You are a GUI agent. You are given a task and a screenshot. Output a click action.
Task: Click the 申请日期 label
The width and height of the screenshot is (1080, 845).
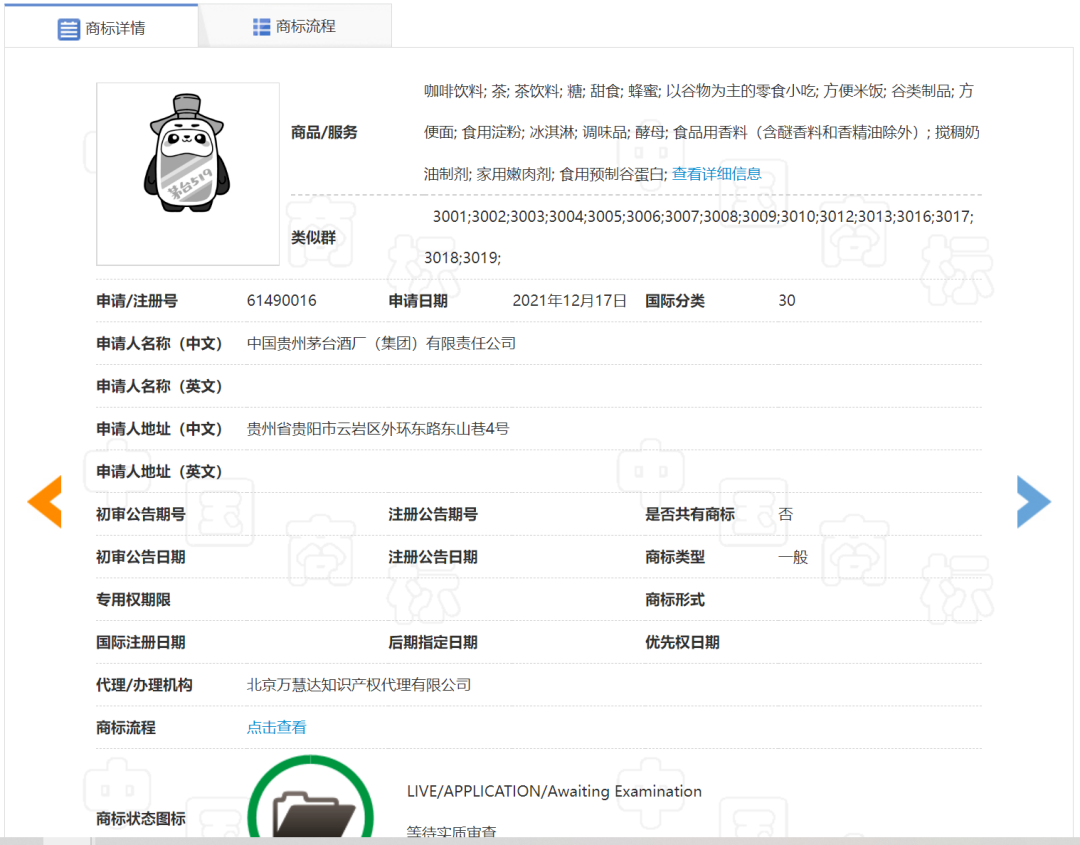coord(418,301)
